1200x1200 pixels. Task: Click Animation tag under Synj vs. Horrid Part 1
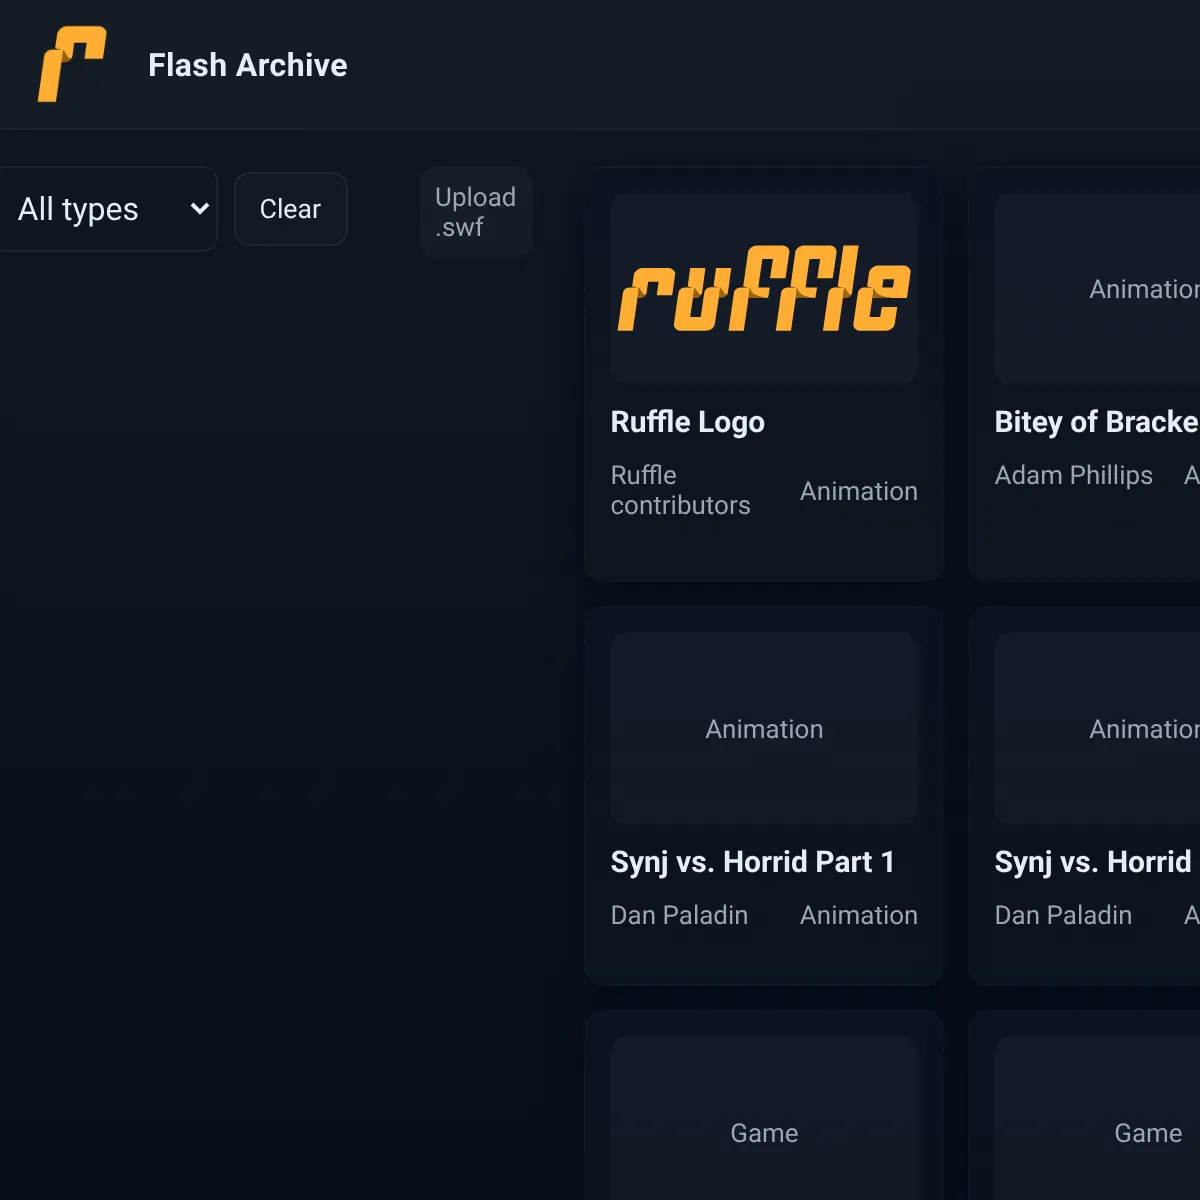point(859,915)
